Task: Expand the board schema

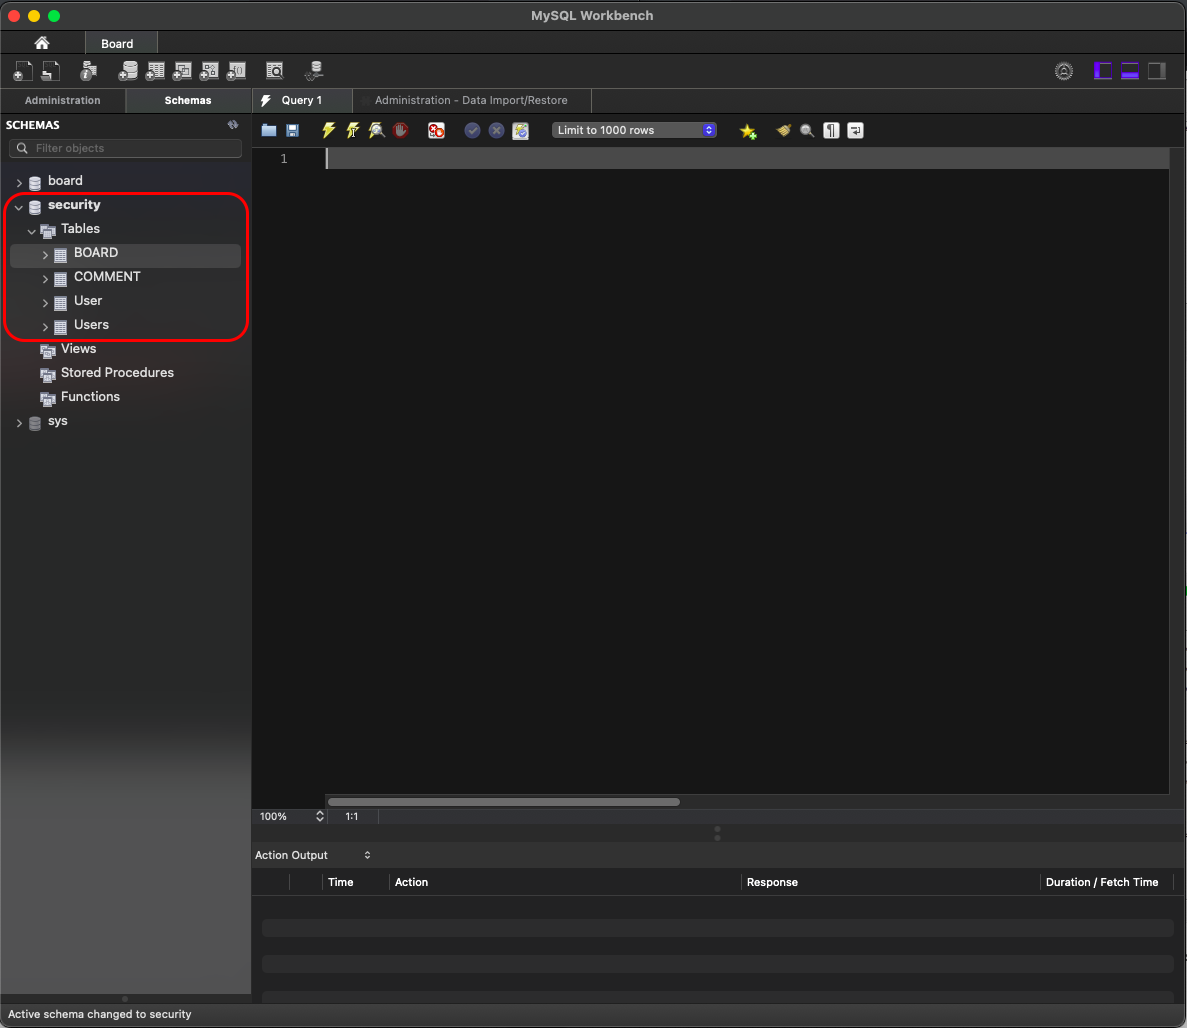Action: coord(19,182)
